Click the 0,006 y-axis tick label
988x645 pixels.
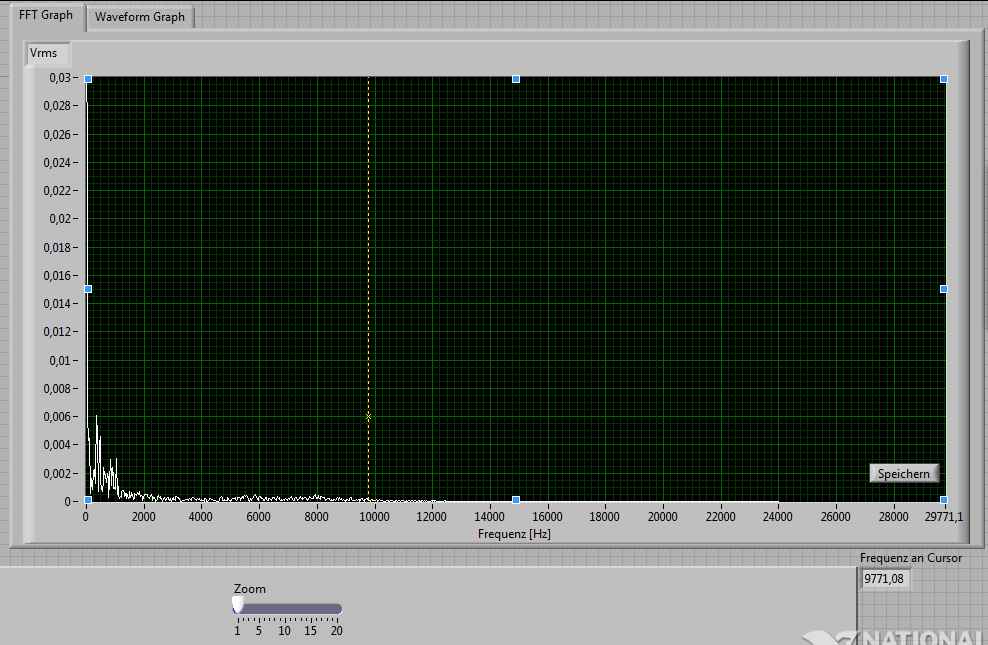tap(57, 416)
